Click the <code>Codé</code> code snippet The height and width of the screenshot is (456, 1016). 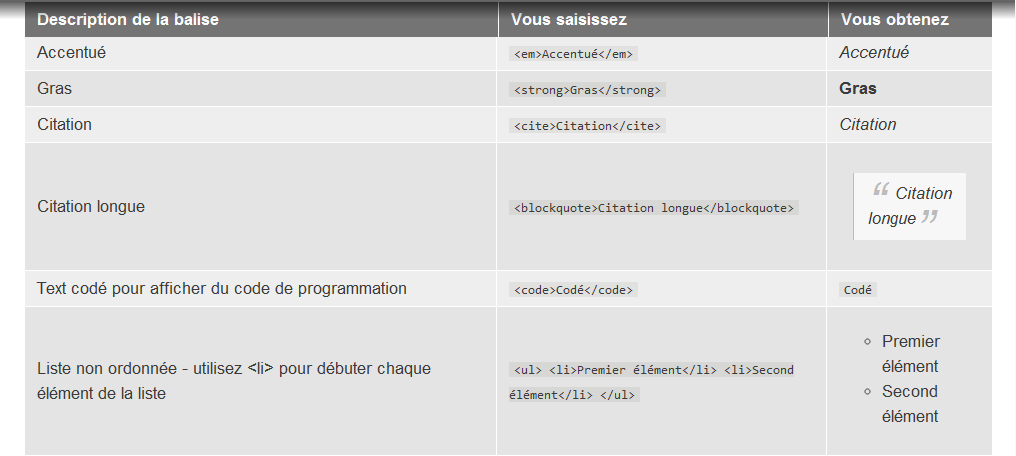pyautogui.click(x=573, y=290)
